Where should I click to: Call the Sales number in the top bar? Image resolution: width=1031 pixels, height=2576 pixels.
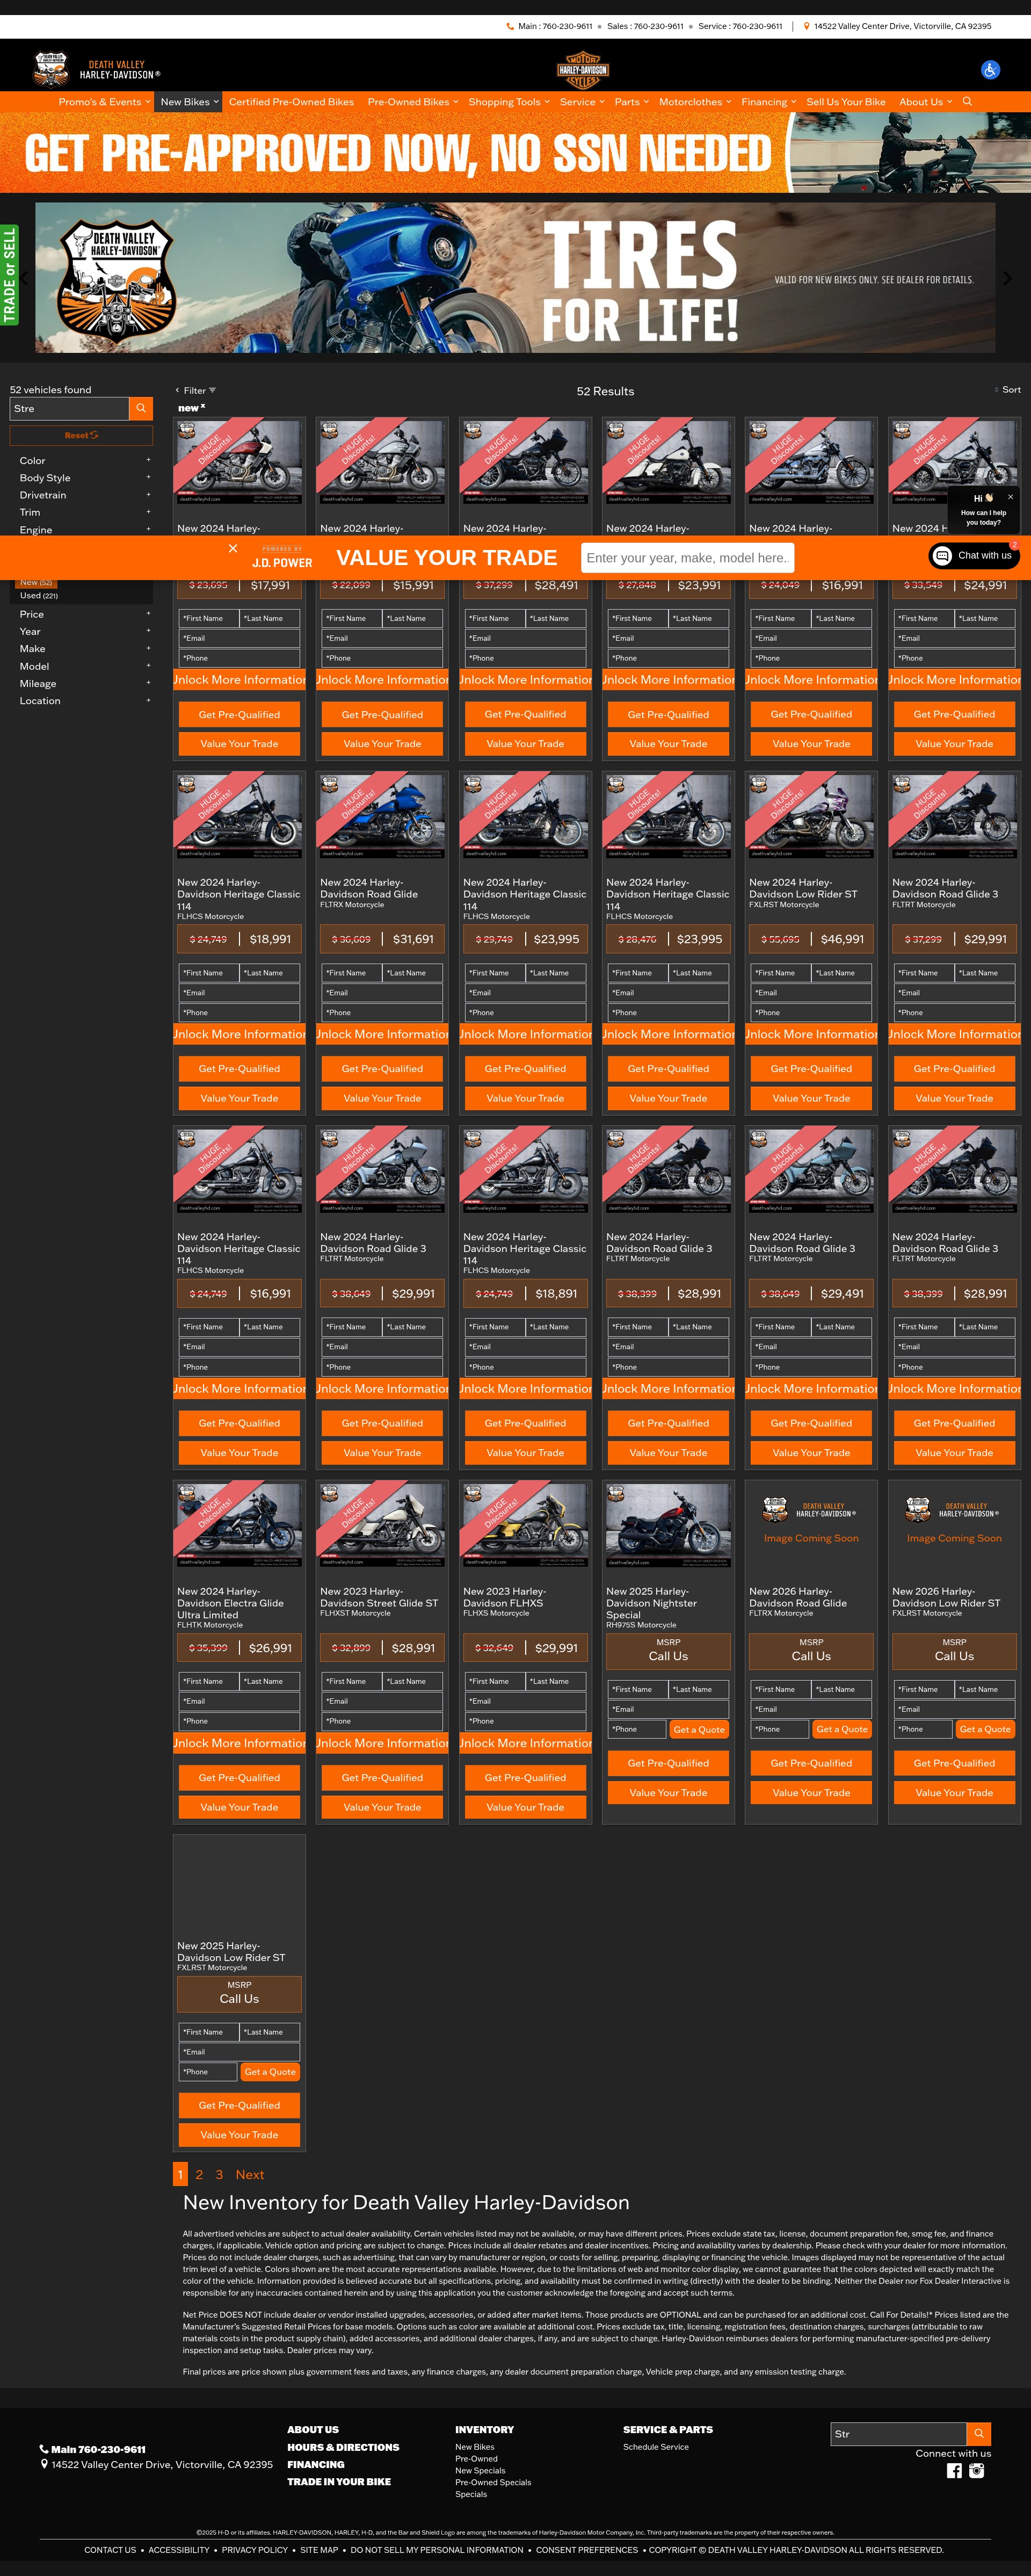(645, 27)
